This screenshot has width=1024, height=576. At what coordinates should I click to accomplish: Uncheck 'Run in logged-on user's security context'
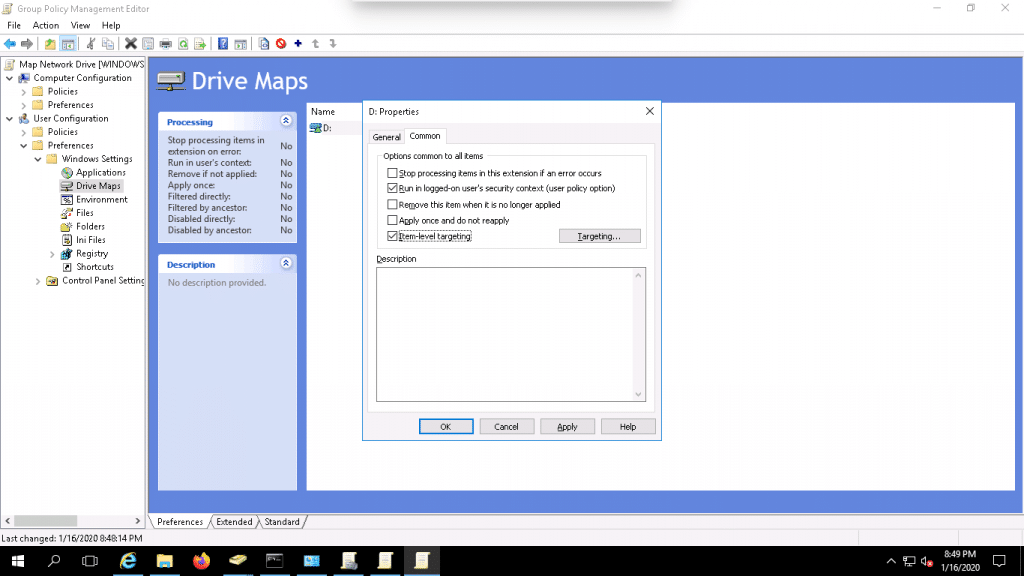click(x=392, y=188)
